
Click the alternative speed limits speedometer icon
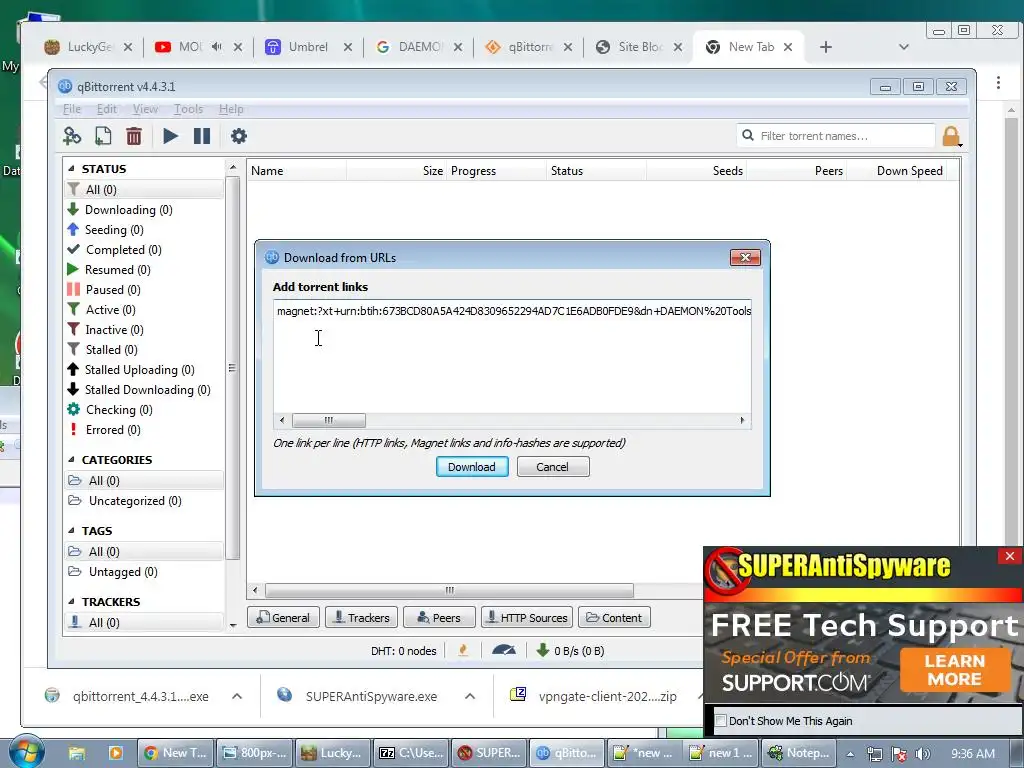(x=504, y=650)
